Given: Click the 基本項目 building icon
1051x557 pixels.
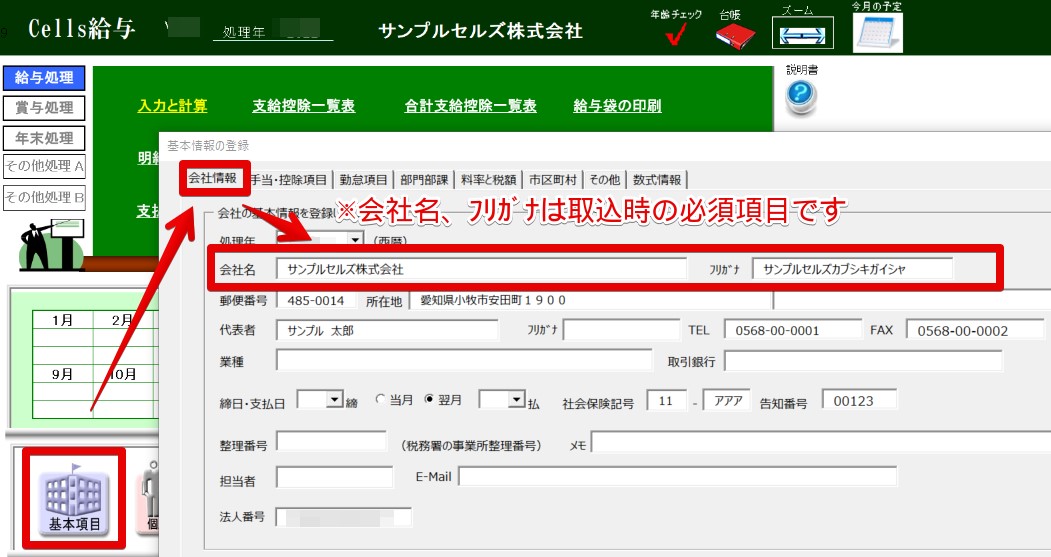Looking at the screenshot, I should 74,499.
